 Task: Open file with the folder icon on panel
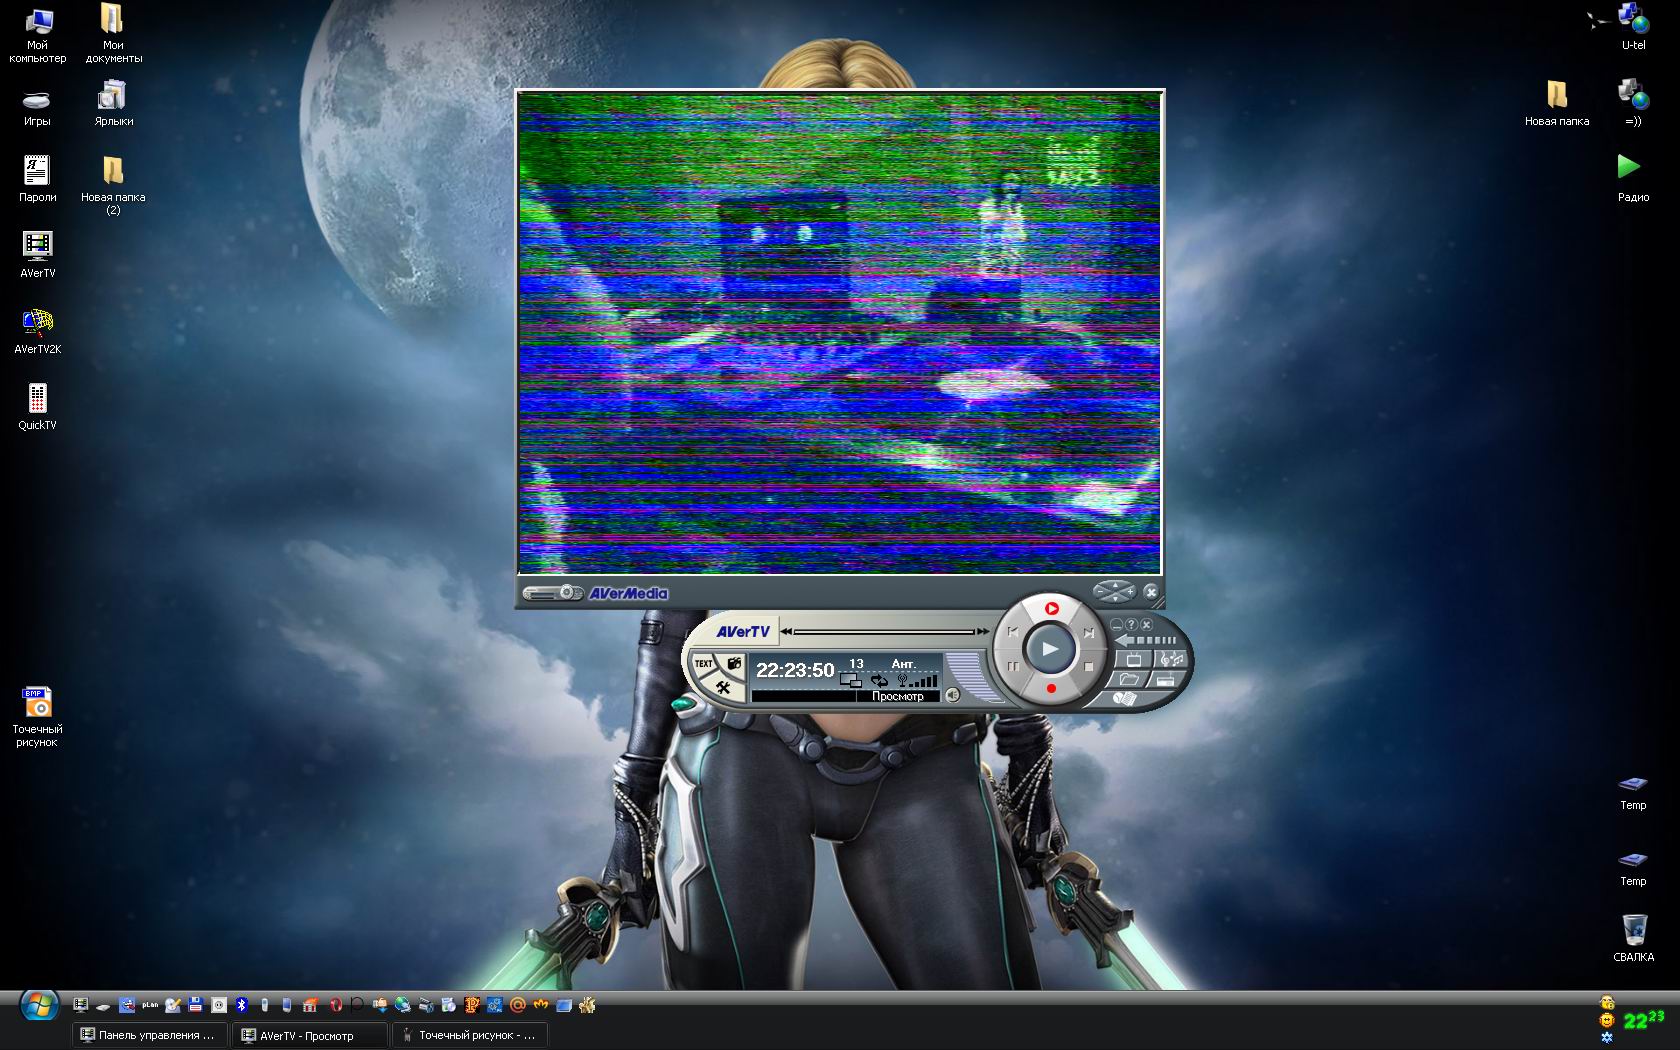[1129, 680]
